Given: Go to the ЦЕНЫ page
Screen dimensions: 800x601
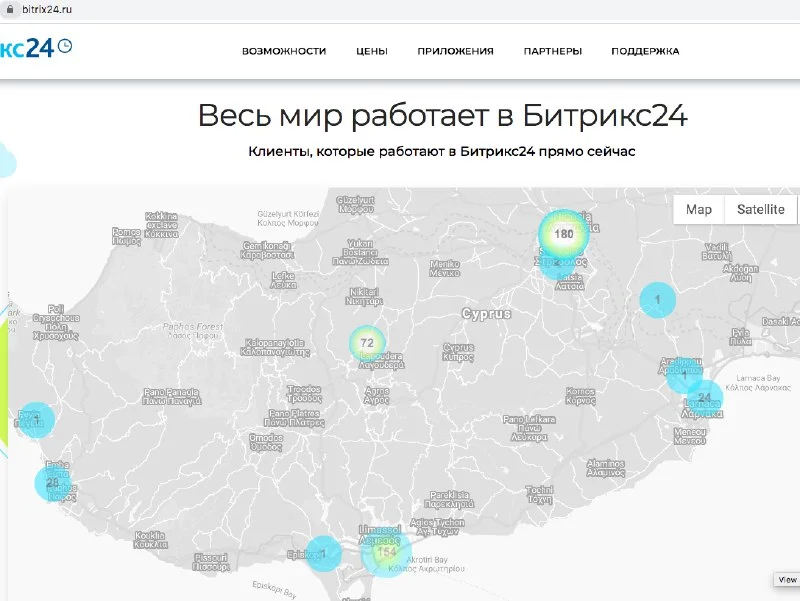Looking at the screenshot, I should 372,51.
